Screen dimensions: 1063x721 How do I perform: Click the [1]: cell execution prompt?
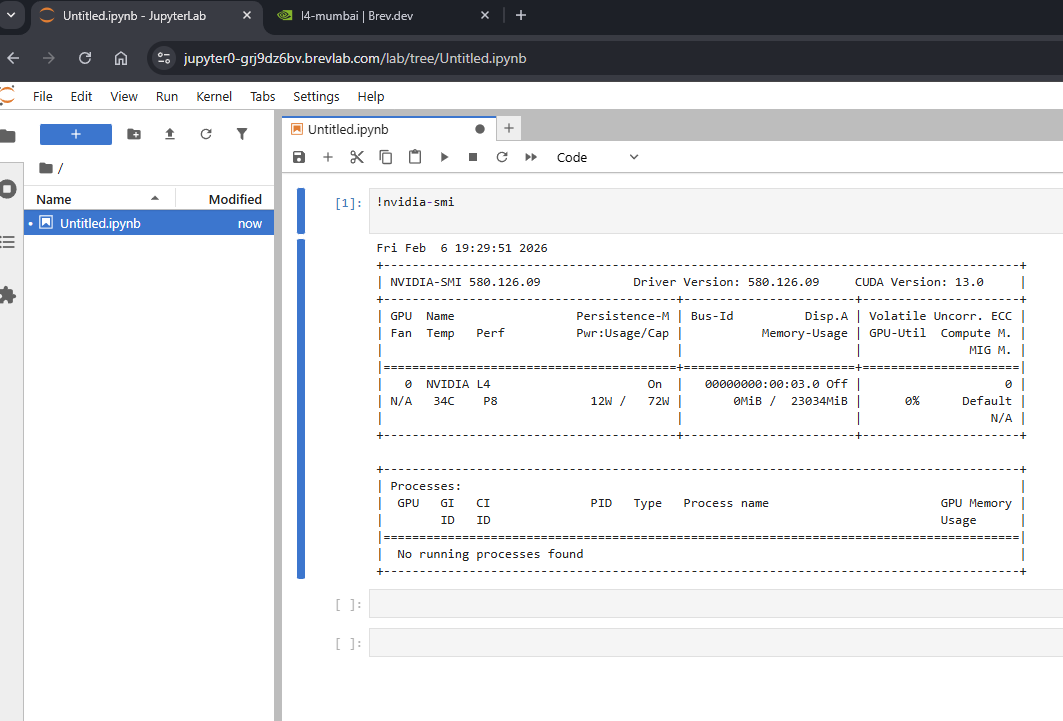(348, 203)
